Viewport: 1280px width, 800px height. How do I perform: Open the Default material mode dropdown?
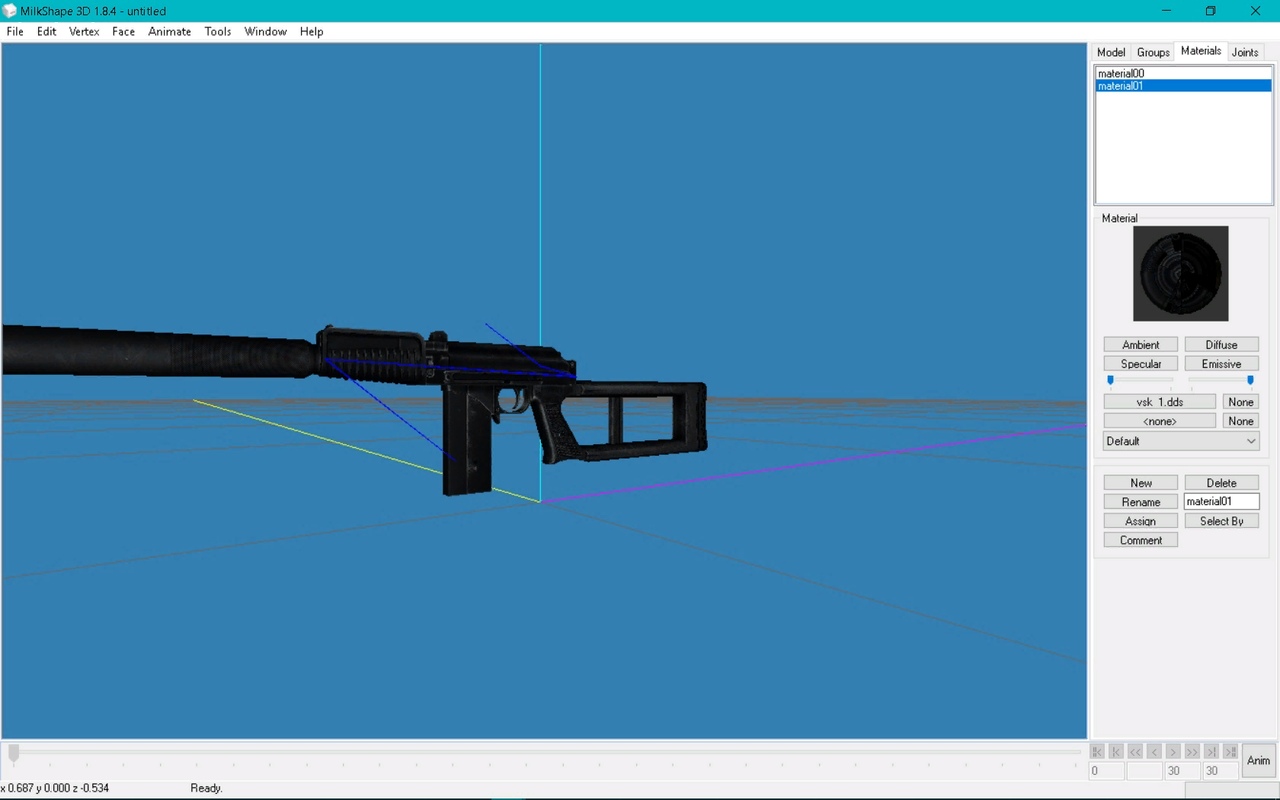(x=1181, y=441)
